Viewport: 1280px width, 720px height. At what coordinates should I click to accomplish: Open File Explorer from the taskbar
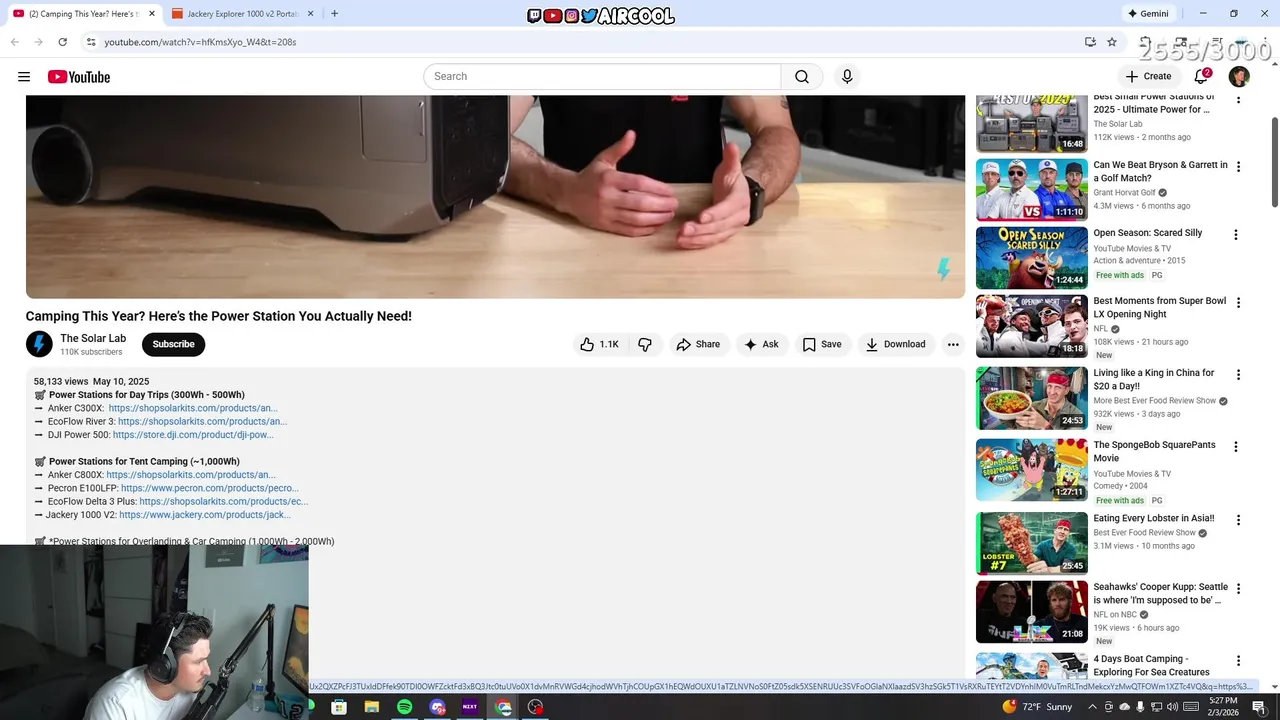[x=371, y=707]
